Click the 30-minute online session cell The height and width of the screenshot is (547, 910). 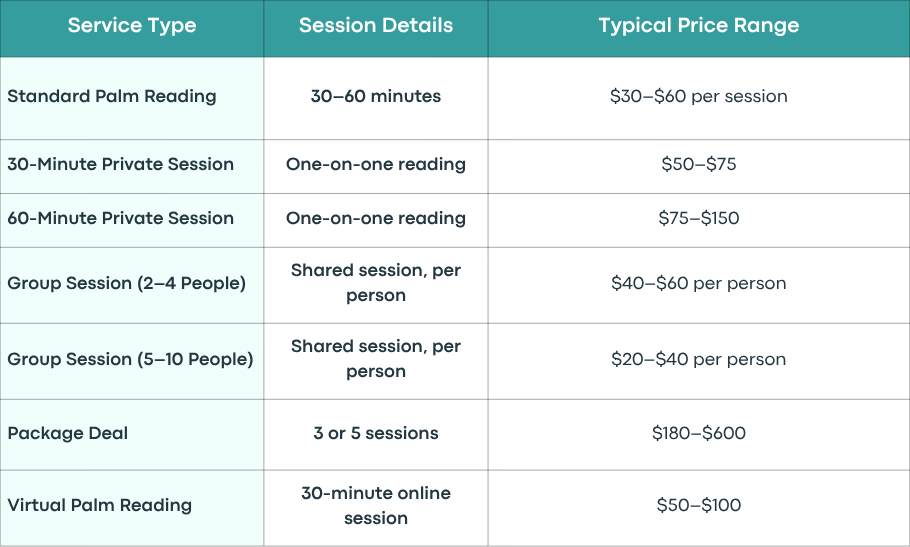click(375, 508)
